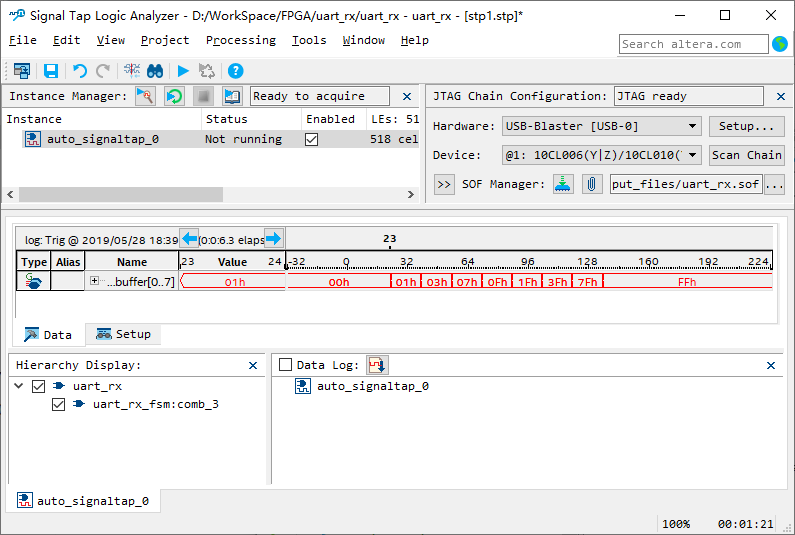Read data icon in Instance Manager

pos(232,96)
